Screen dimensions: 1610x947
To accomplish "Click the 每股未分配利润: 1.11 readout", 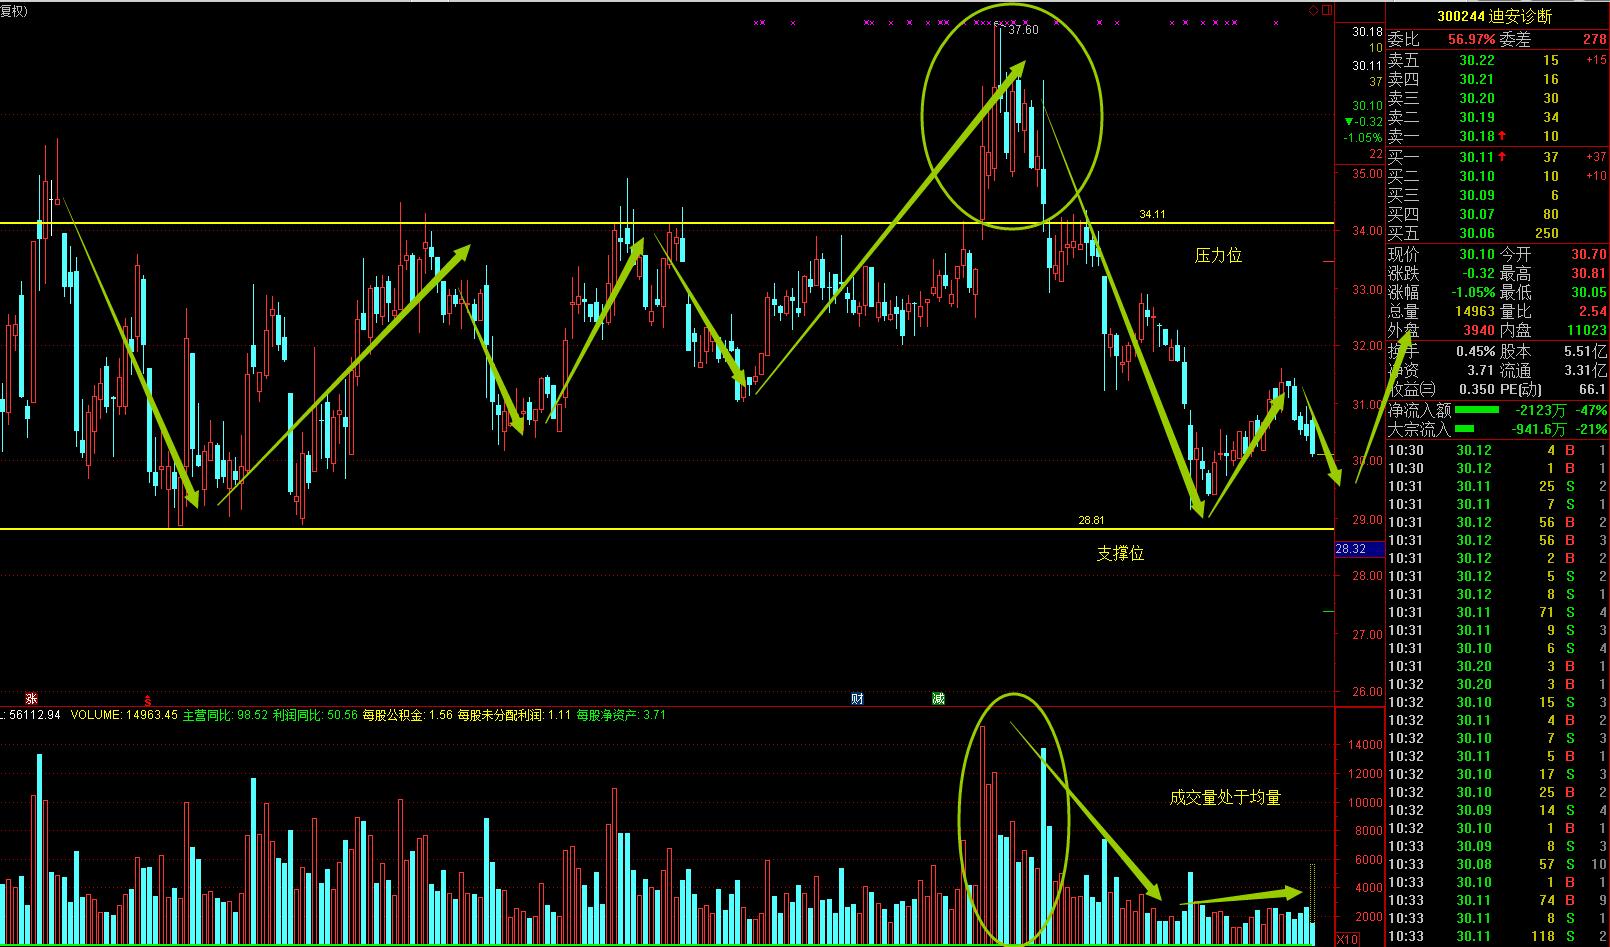I will 514,715.
